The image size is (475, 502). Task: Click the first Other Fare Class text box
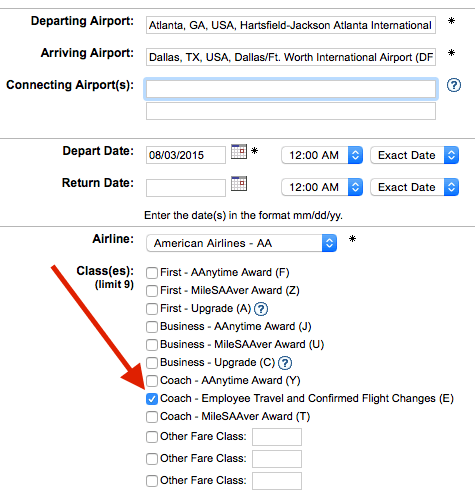tap(277, 437)
